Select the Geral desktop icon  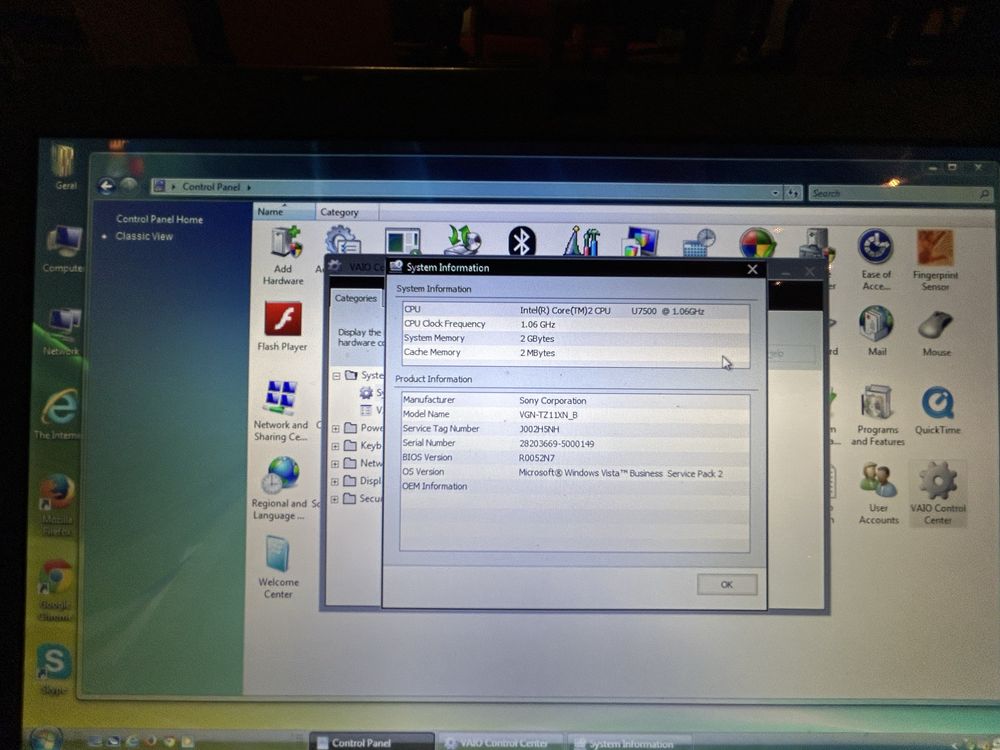64,167
